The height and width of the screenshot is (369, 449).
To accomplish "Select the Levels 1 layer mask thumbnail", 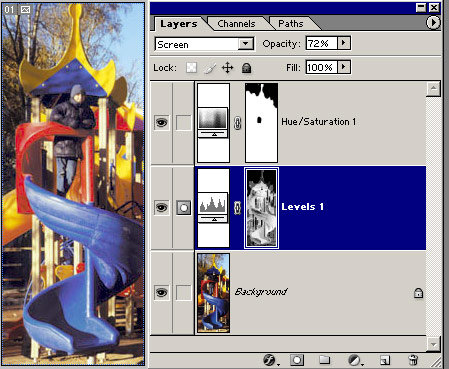I will [x=261, y=208].
